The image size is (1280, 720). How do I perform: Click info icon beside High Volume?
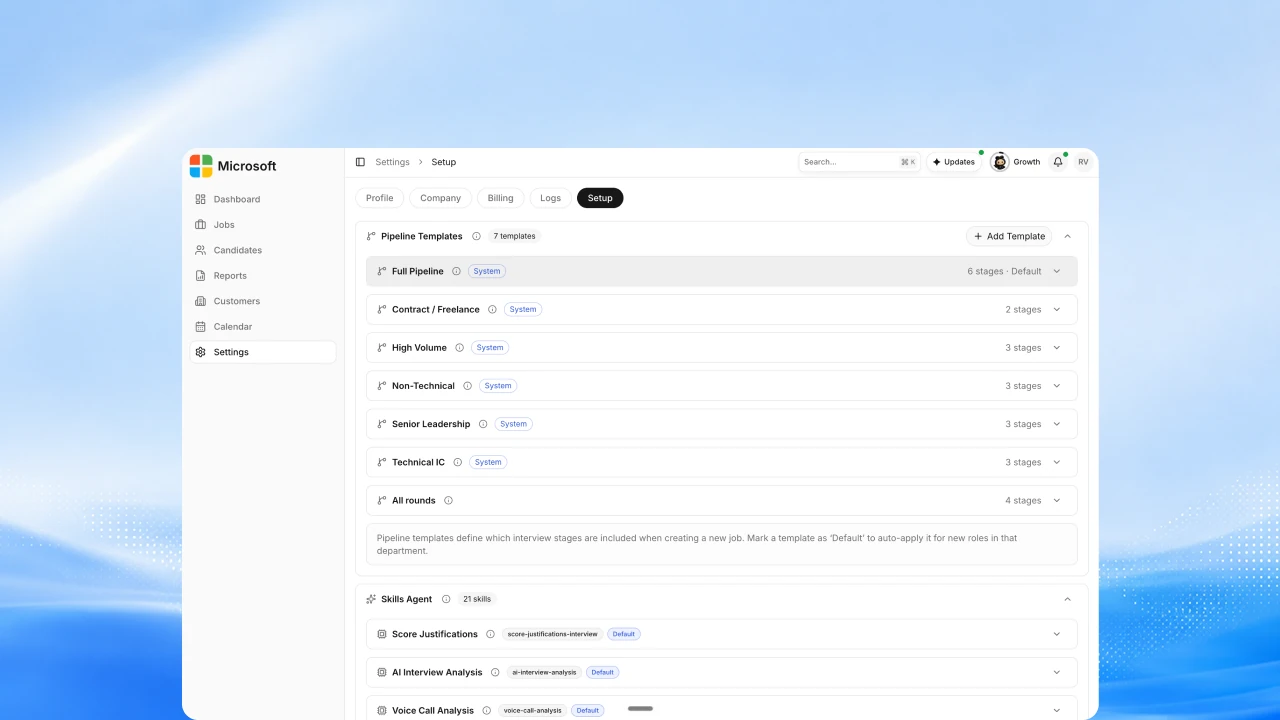coord(459,348)
